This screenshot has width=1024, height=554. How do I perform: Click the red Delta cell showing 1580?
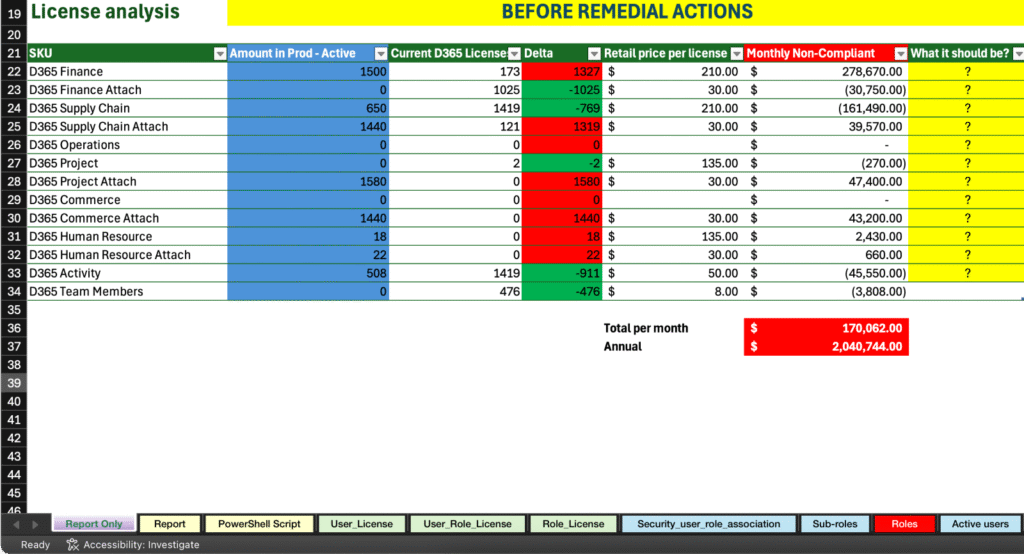coord(562,181)
